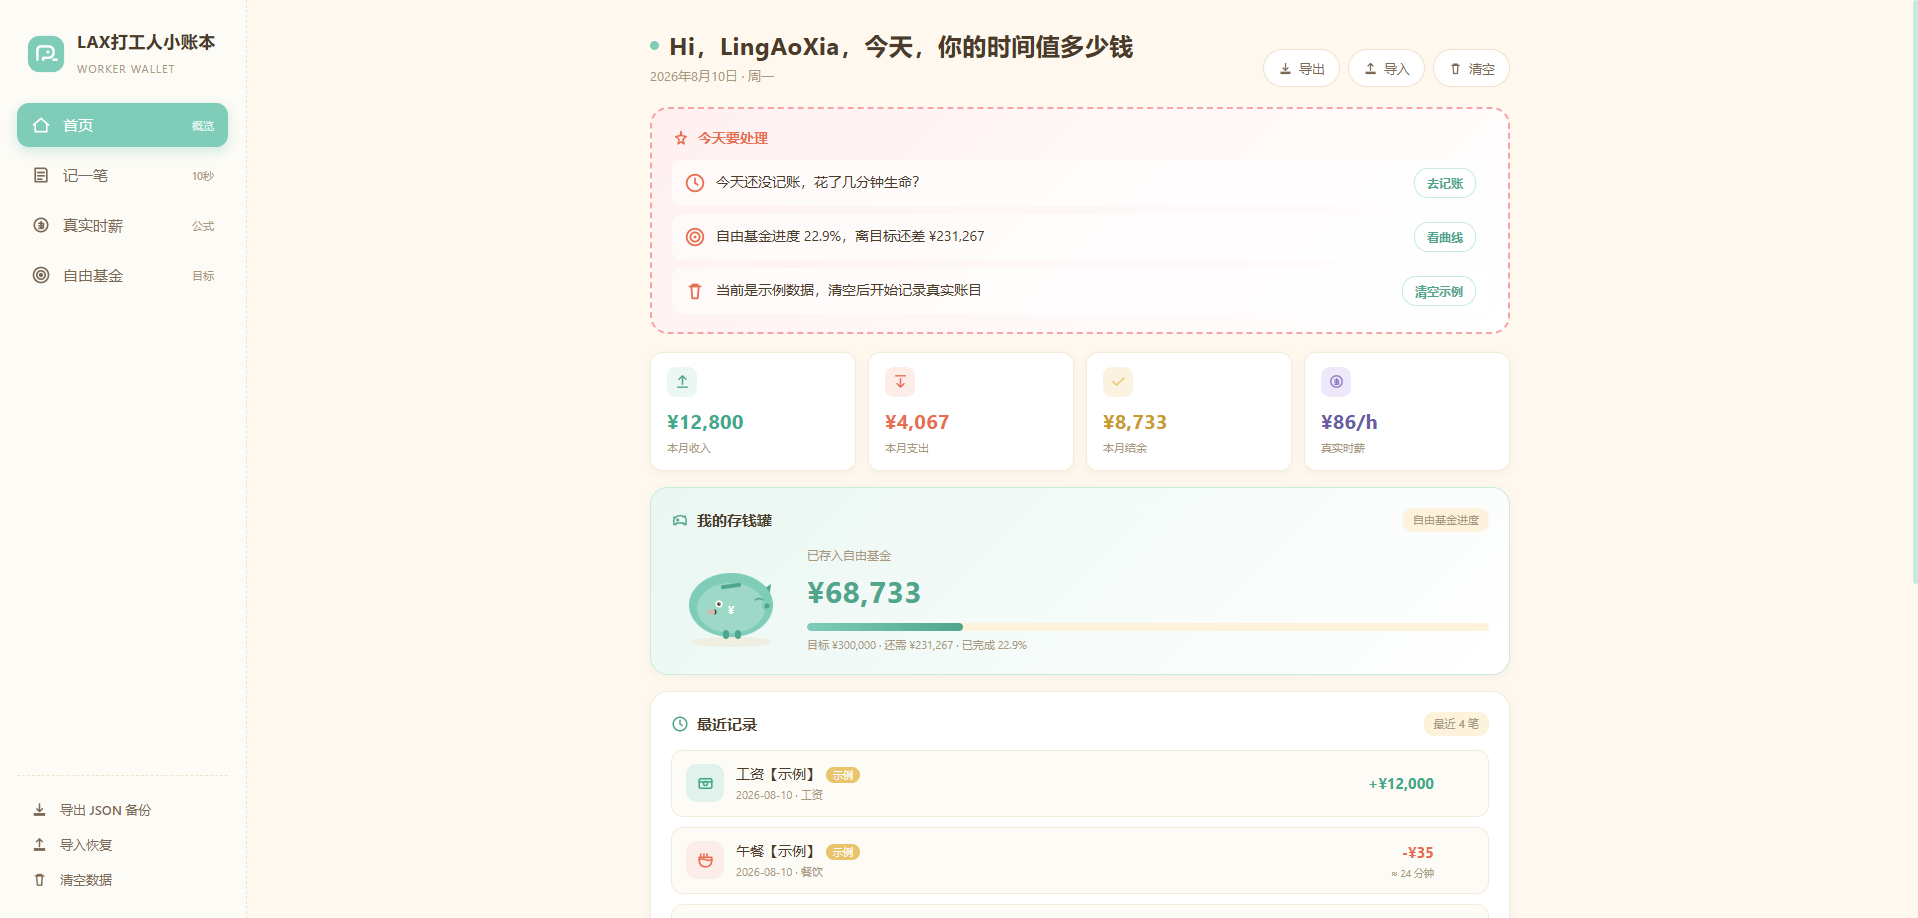This screenshot has height=918, width=1918.
Task: Click the 自由基金进度 badge
Action: tap(1446, 520)
